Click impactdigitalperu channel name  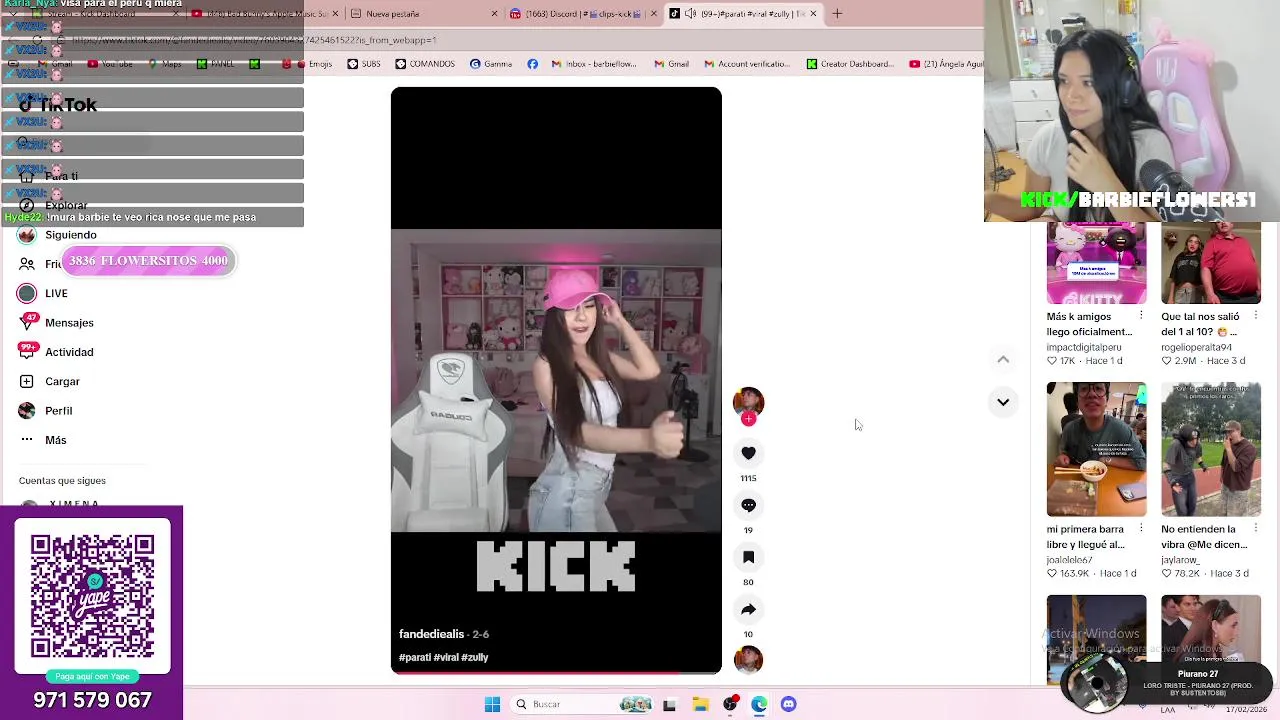[1089, 347]
